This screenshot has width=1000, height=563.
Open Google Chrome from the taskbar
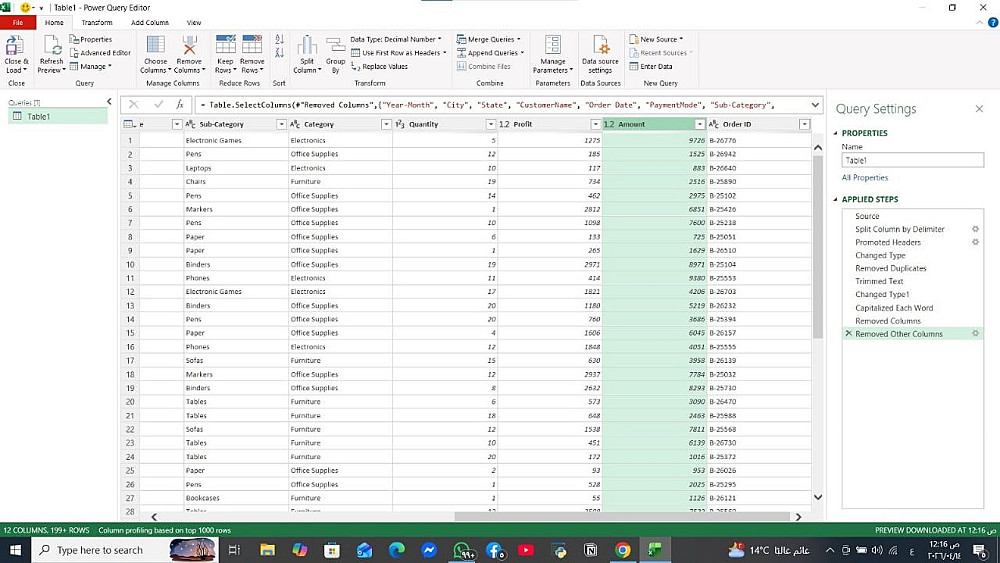click(x=622, y=550)
